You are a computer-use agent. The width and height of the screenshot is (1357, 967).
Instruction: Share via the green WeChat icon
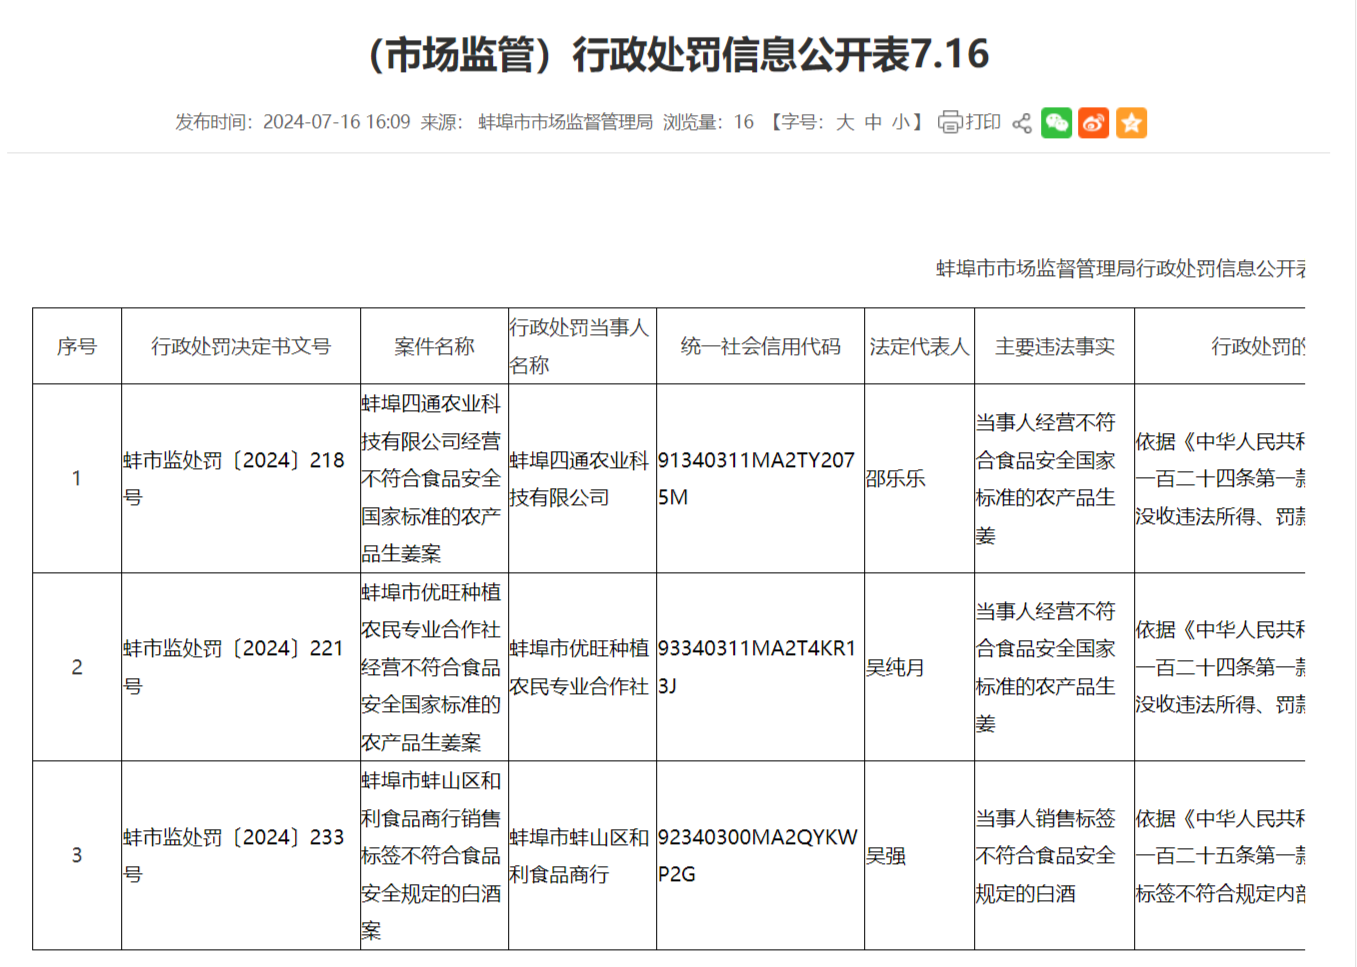click(1056, 122)
